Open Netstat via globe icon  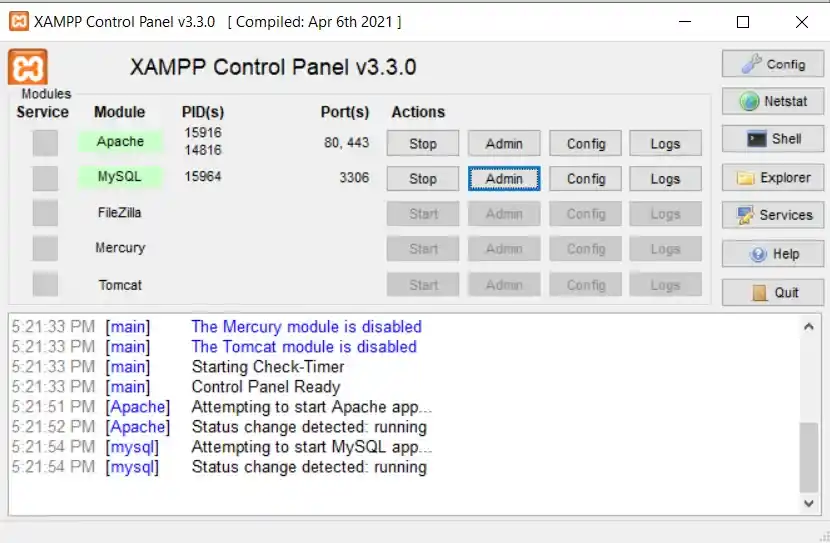point(772,101)
